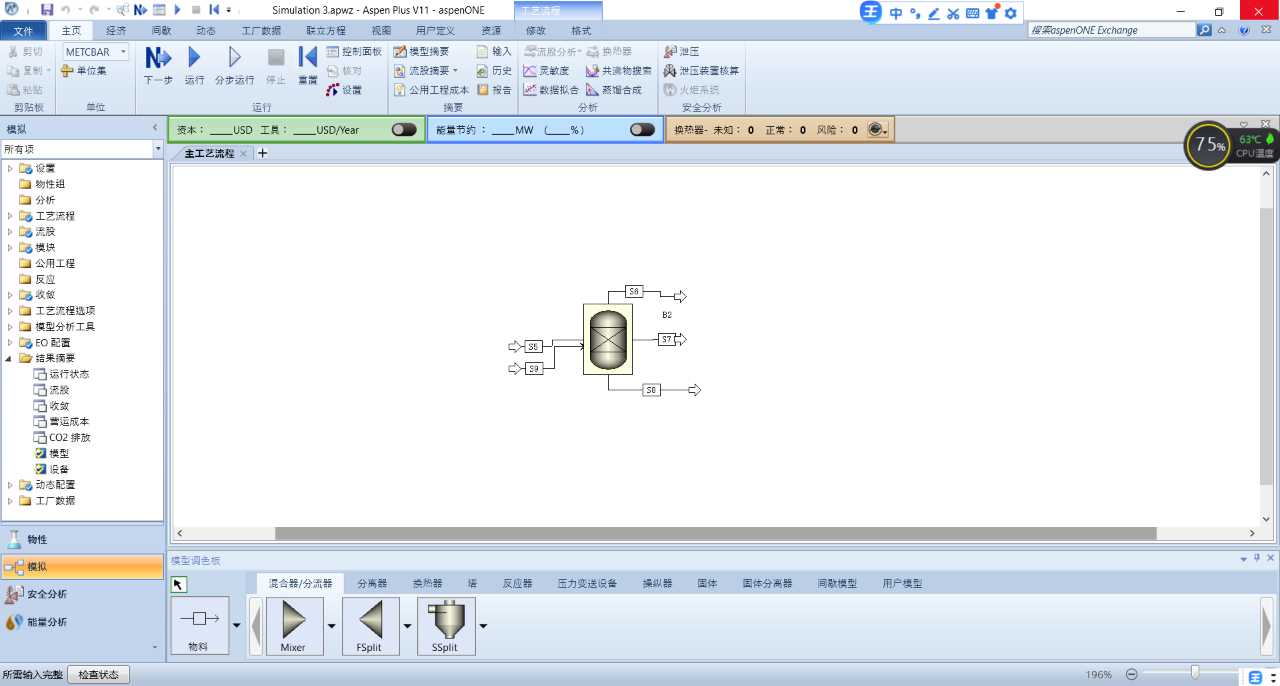Viewport: 1280px width, 686px height.
Task: Switch to the 经济 ribbon tab
Action: [x=116, y=31]
